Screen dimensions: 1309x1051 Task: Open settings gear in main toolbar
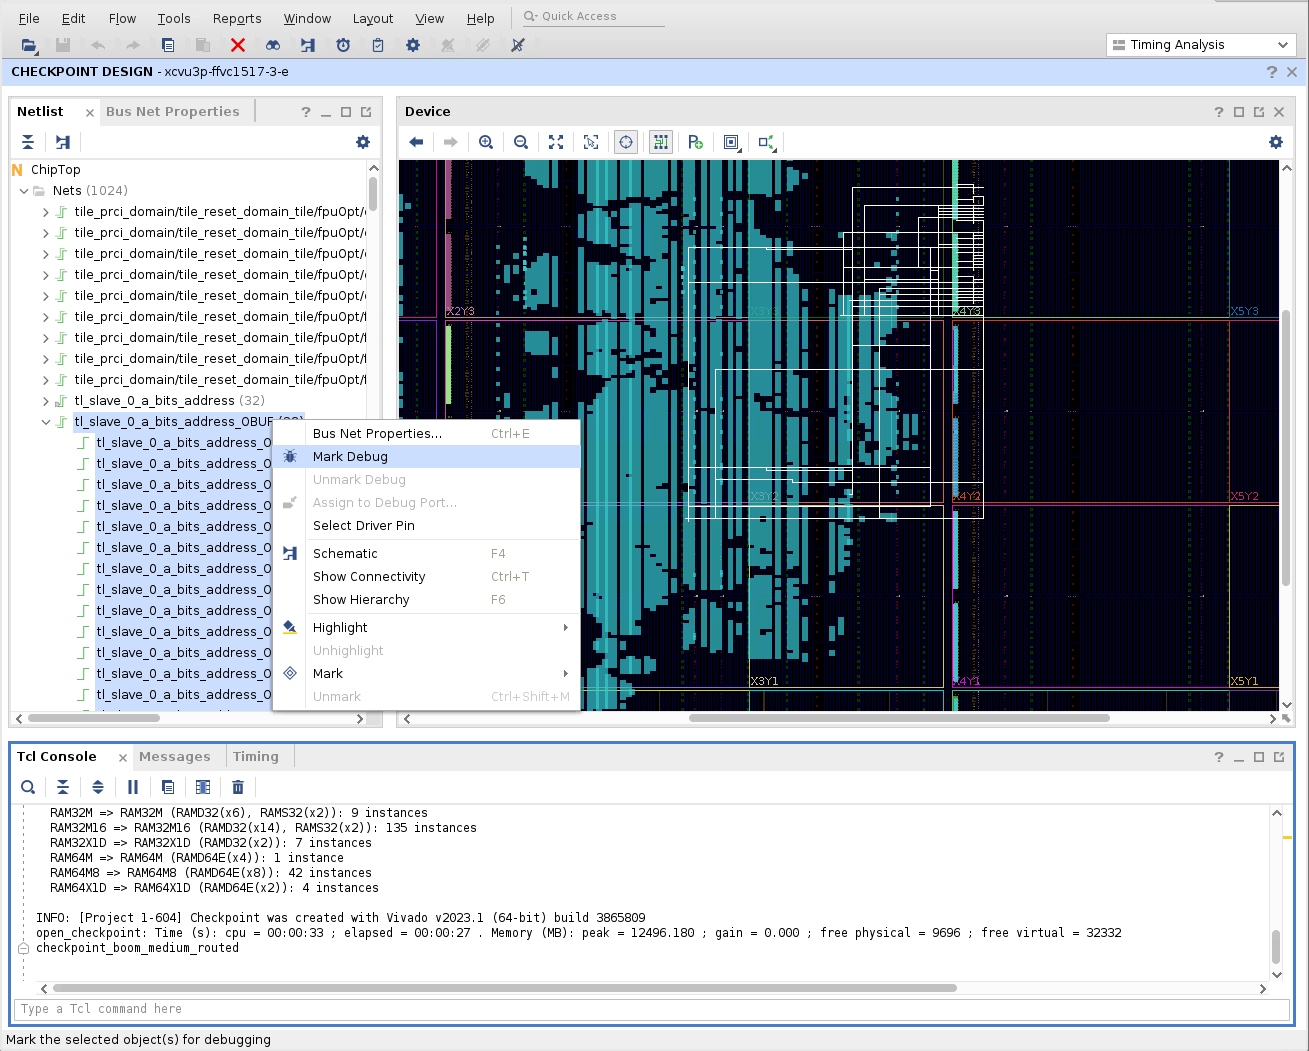[413, 45]
